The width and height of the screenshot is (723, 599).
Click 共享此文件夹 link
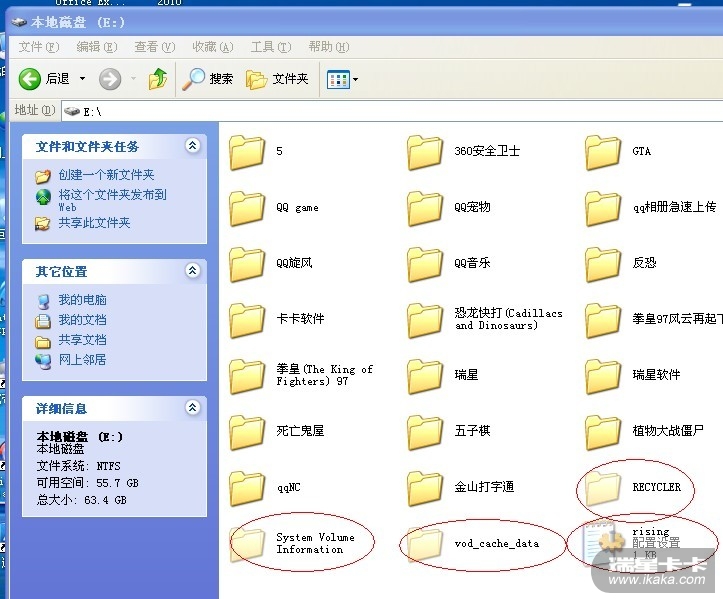click(x=94, y=223)
